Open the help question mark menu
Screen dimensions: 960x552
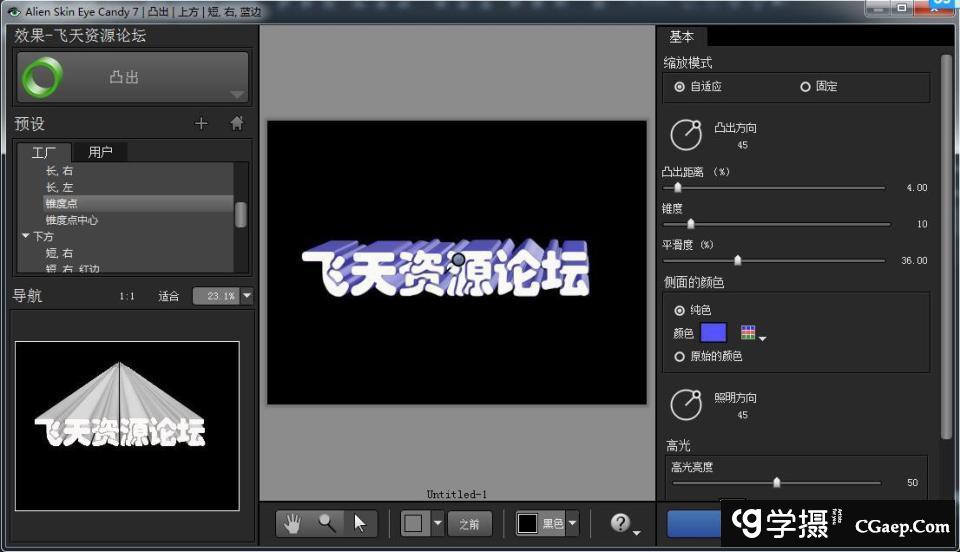pos(622,523)
